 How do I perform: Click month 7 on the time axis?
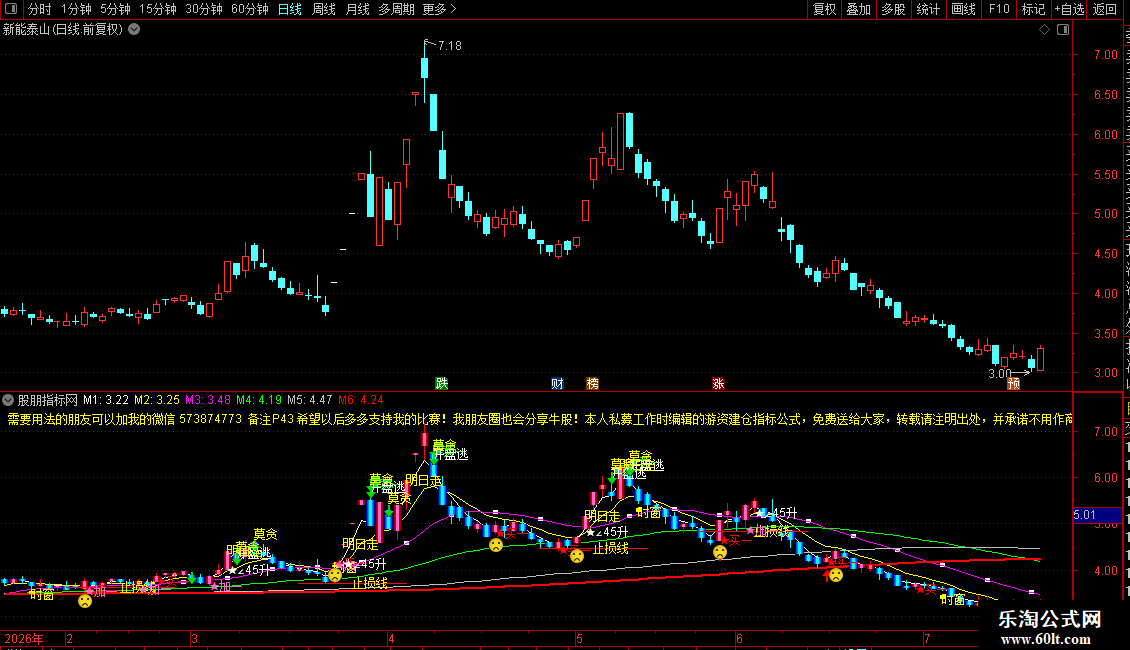(927, 638)
